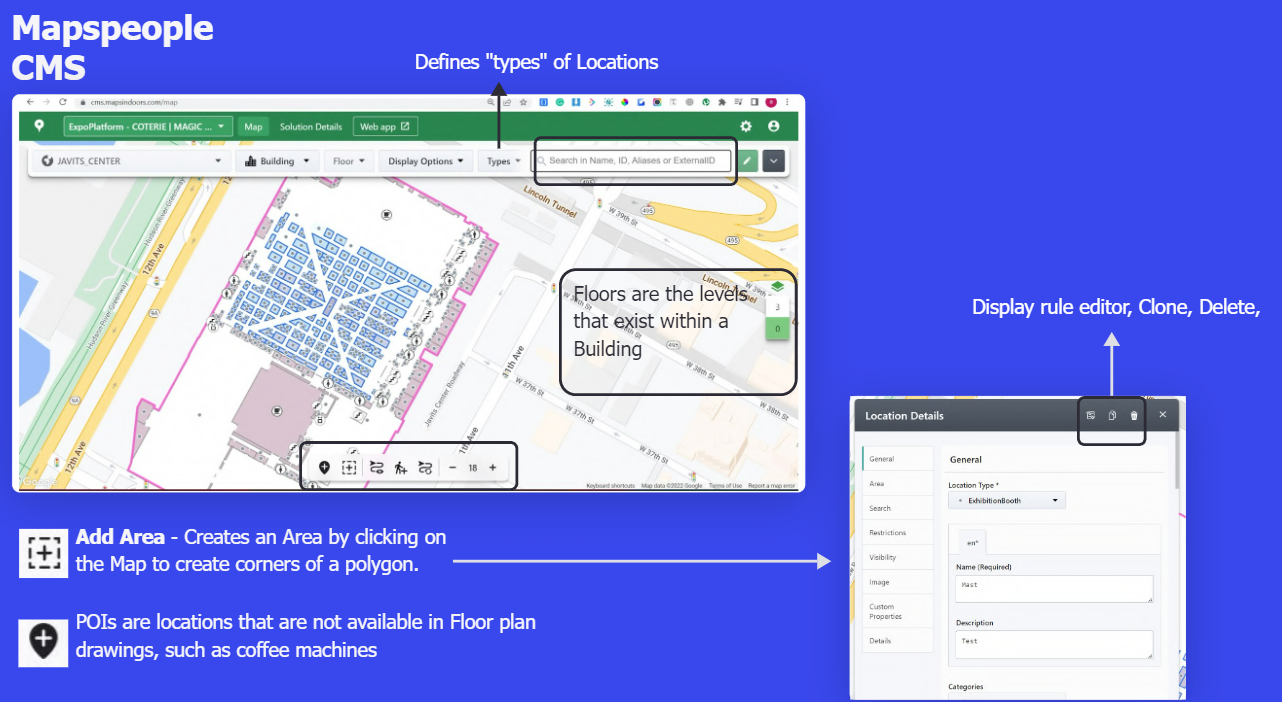The height and width of the screenshot is (702, 1282).
Task: Open the Building dropdown
Action: click(277, 161)
